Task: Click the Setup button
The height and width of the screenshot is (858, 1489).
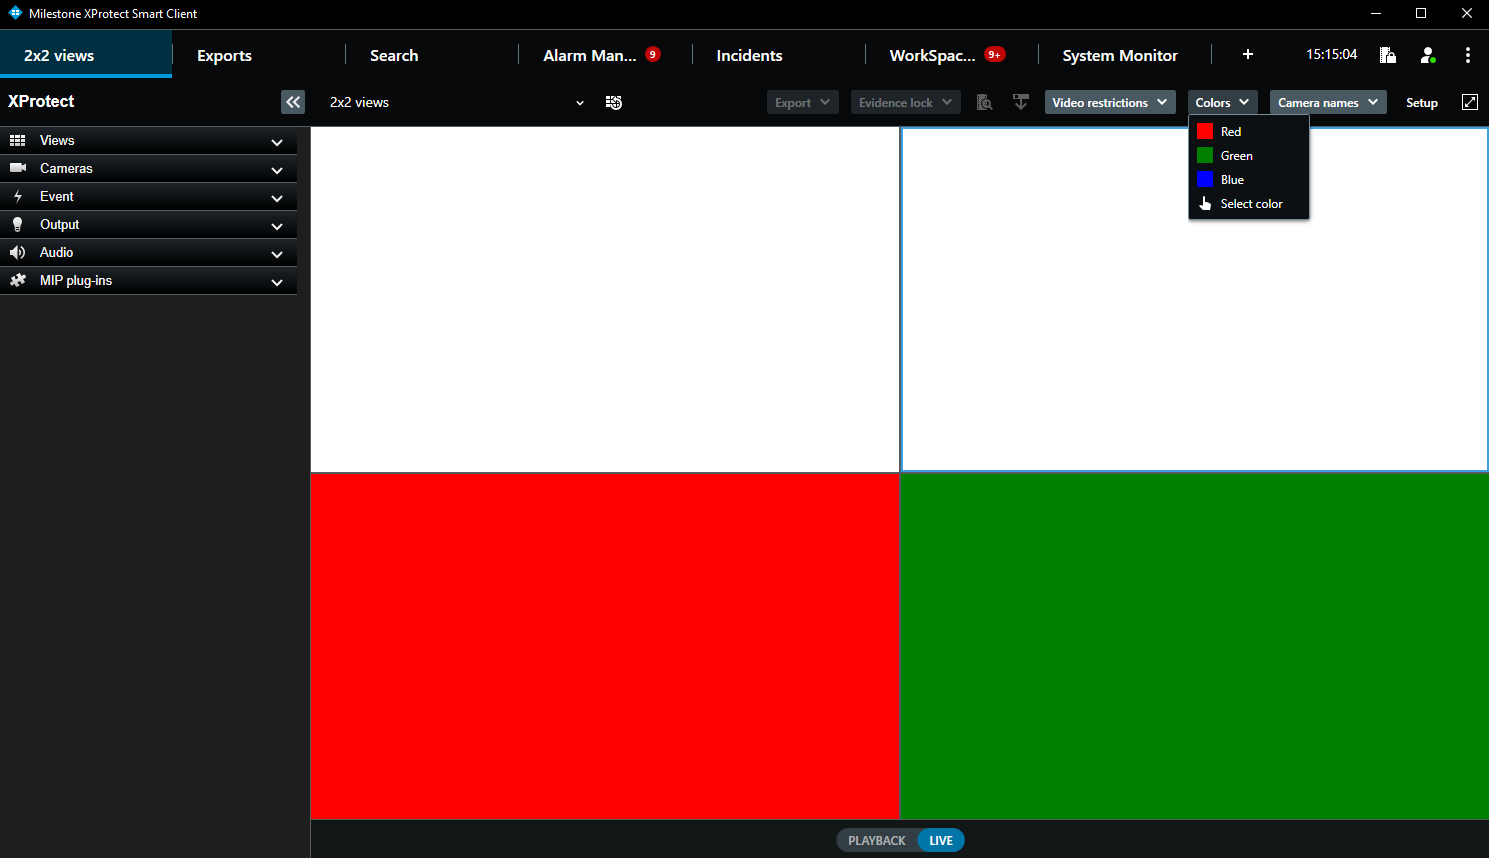Action: tap(1422, 102)
